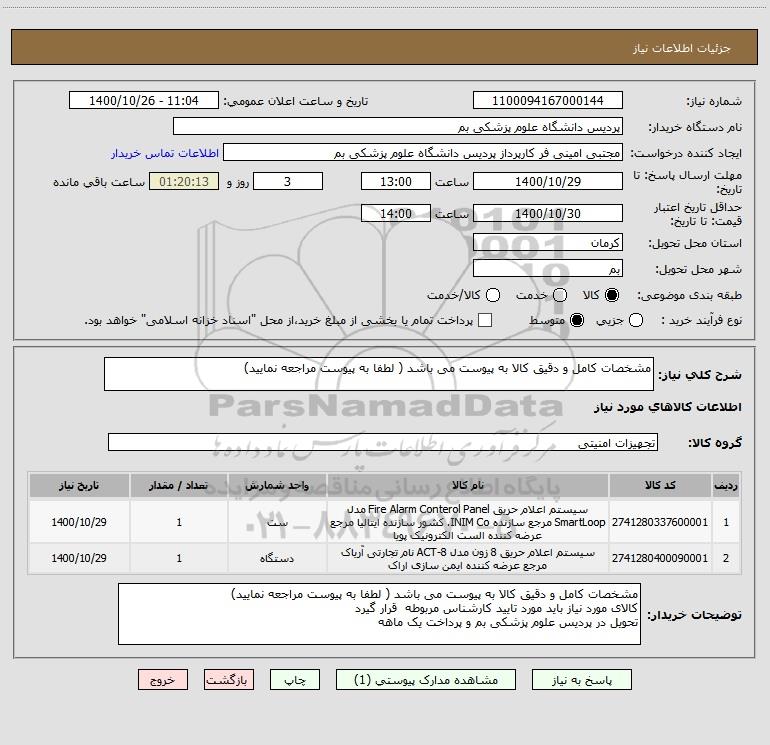This screenshot has width=770, height=745.
Task: Click the کد کالا column header
Action: [660, 485]
